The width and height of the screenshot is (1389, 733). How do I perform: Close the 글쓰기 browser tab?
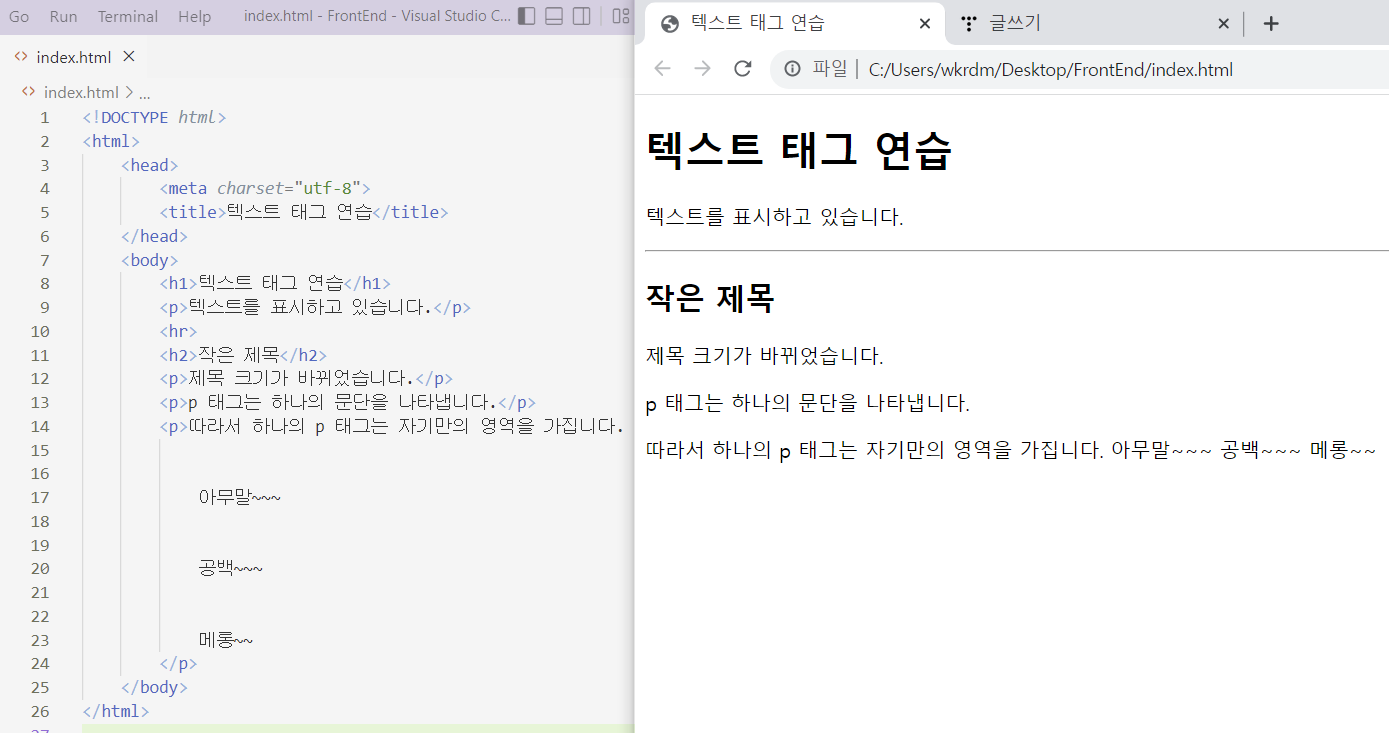pos(1223,23)
